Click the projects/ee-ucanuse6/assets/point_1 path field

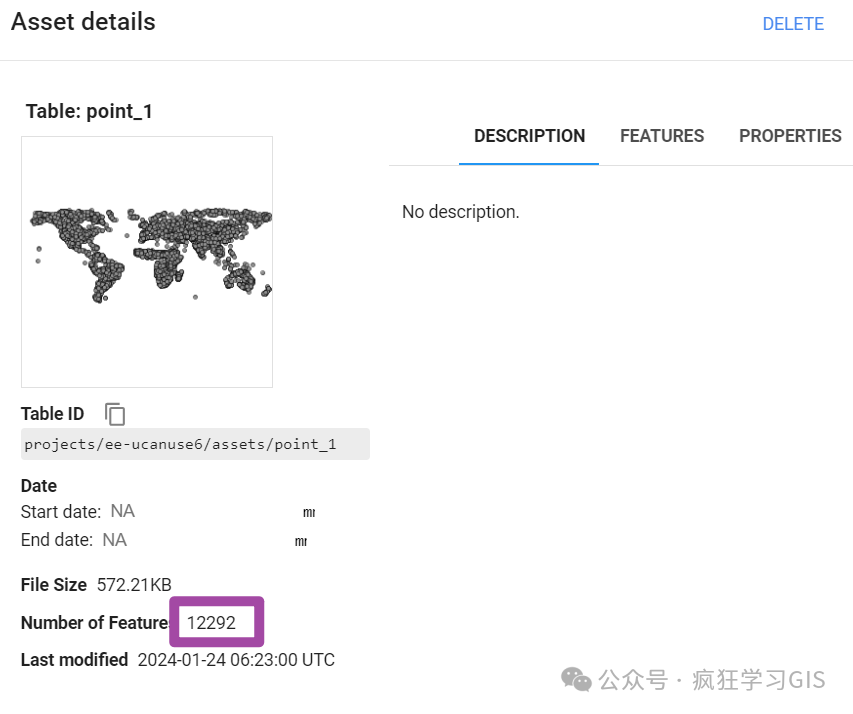(x=195, y=444)
